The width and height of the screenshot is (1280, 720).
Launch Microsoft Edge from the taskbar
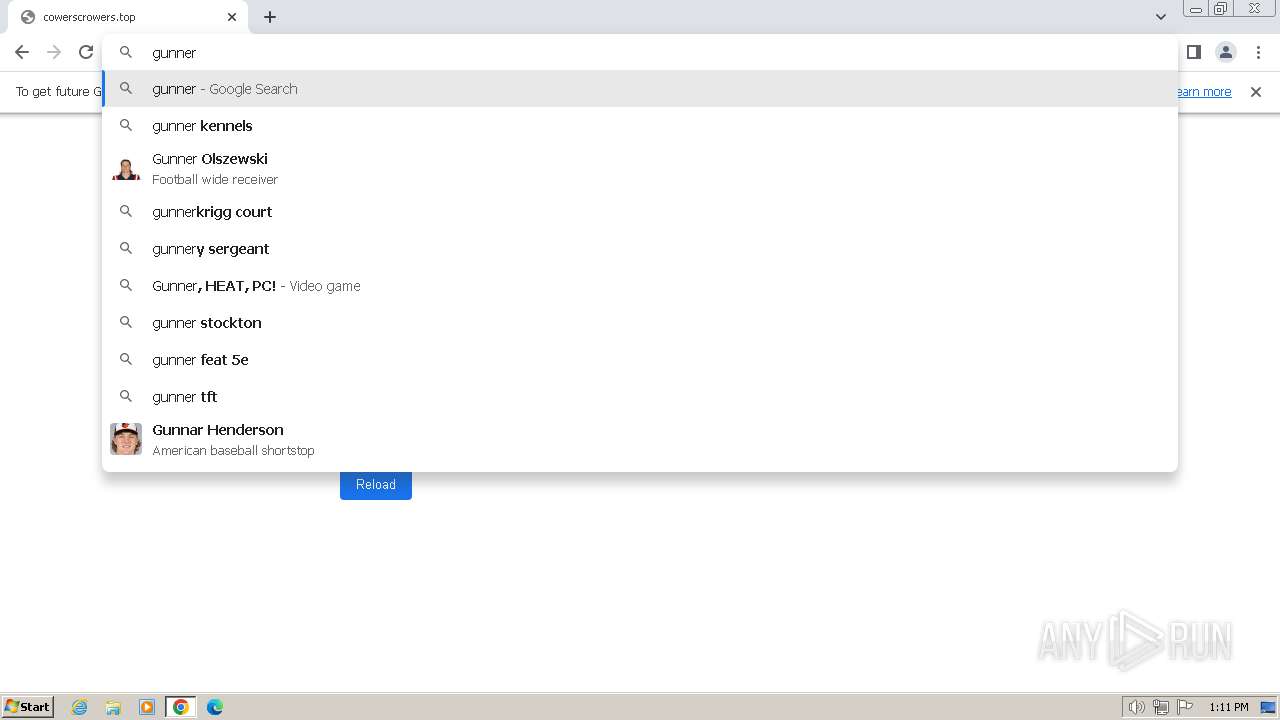point(215,707)
